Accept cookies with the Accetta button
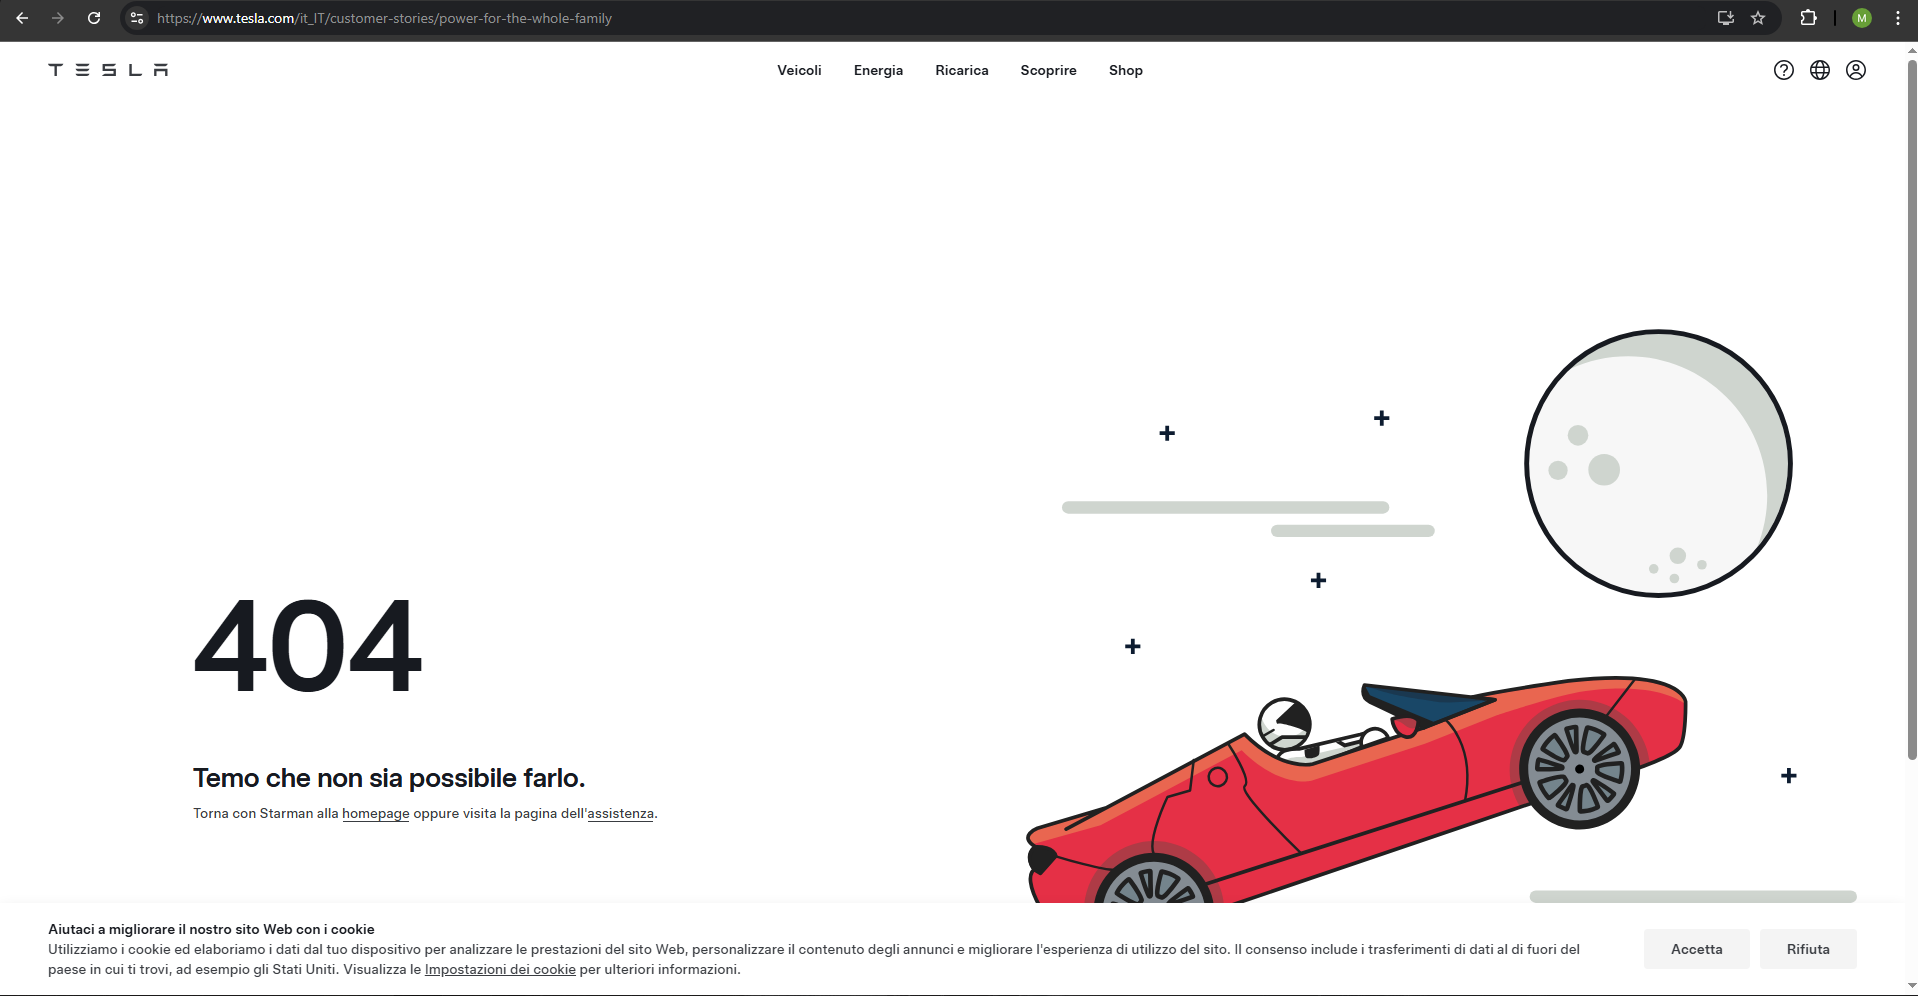The height and width of the screenshot is (996, 1918). pos(1697,949)
